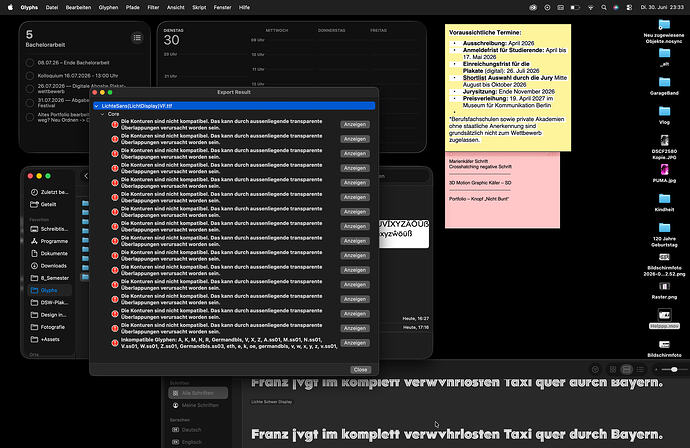Open reminders list icon in Bachelorarbeit widget

click(x=137, y=38)
